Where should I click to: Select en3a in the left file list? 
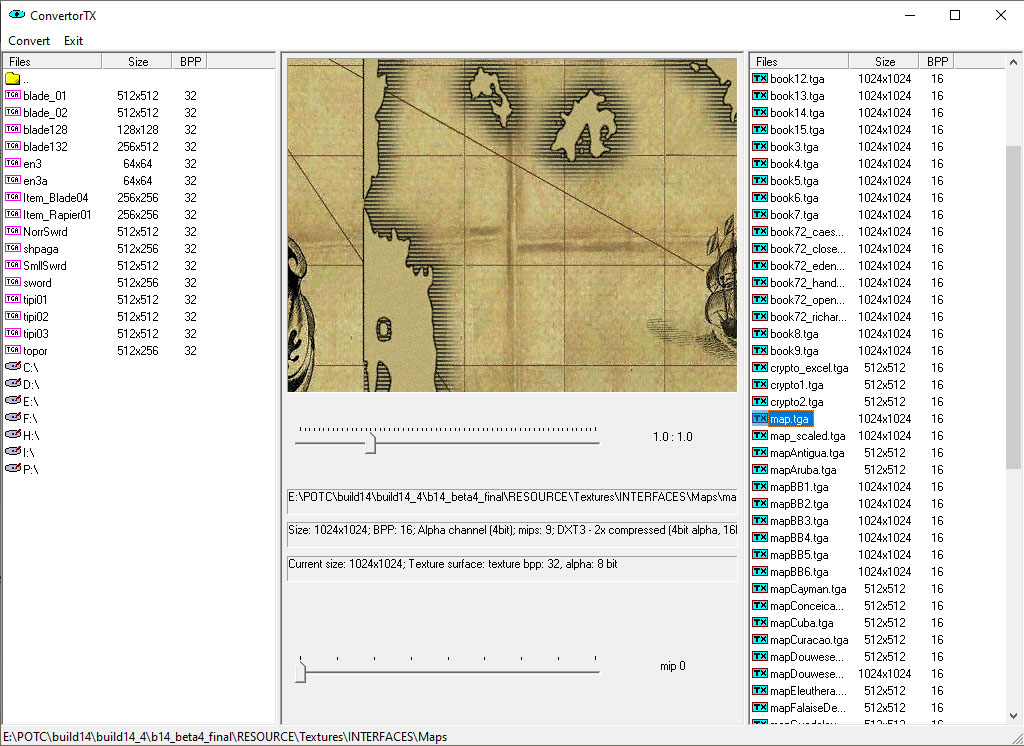pos(35,180)
